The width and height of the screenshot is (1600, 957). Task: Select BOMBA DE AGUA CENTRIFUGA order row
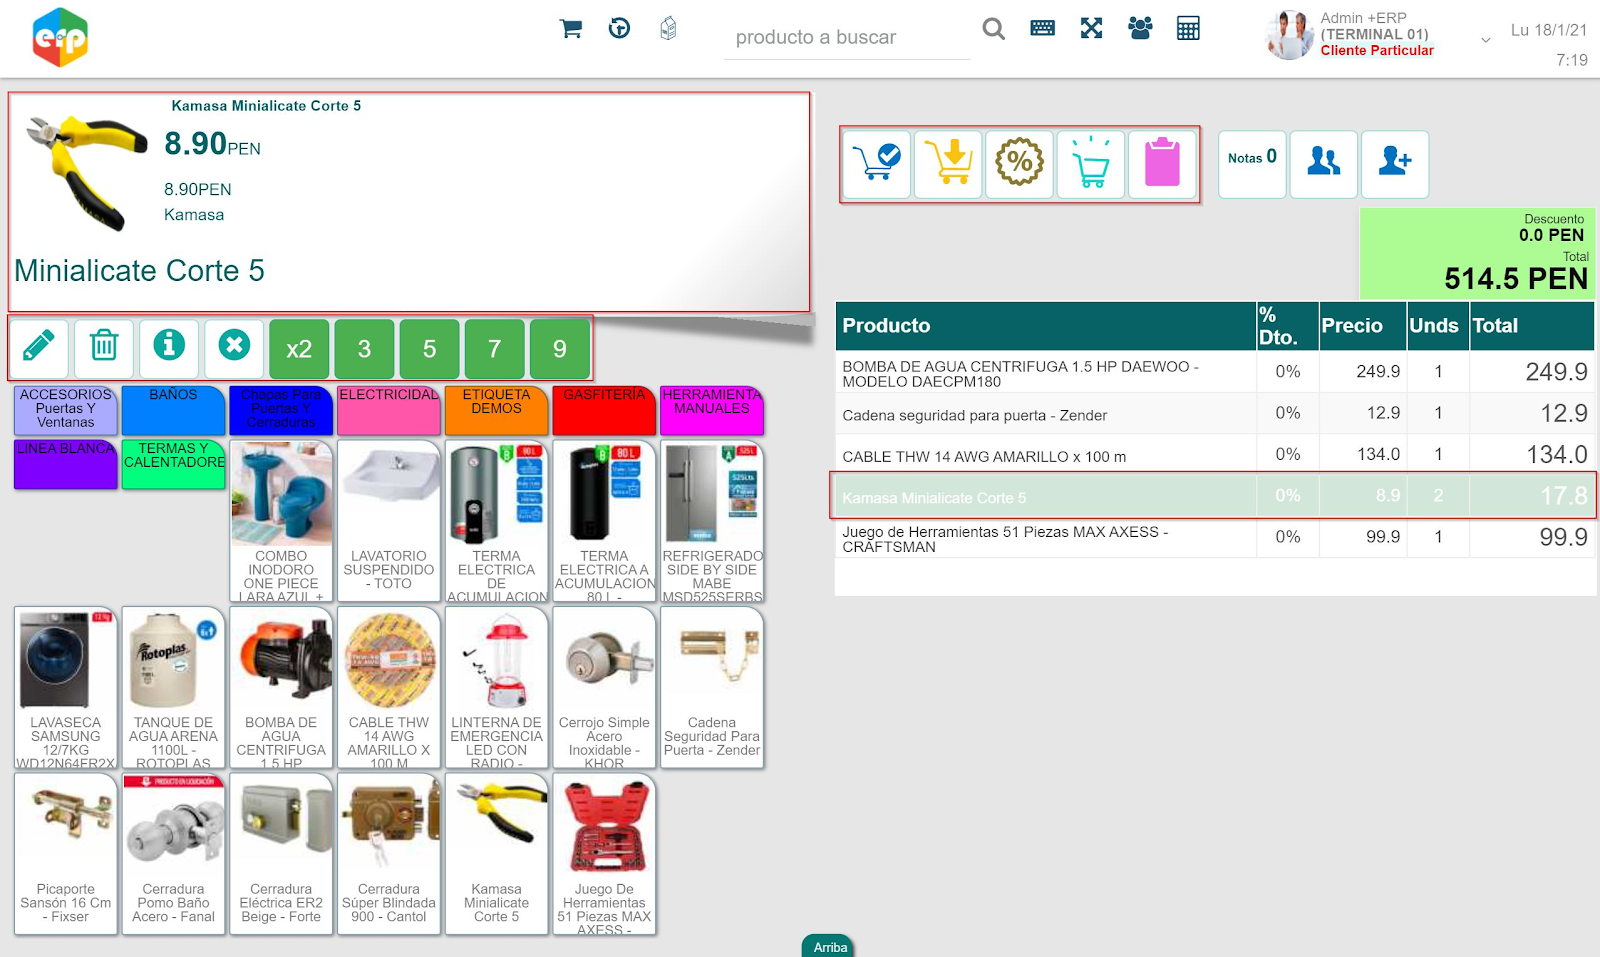(x=1214, y=372)
